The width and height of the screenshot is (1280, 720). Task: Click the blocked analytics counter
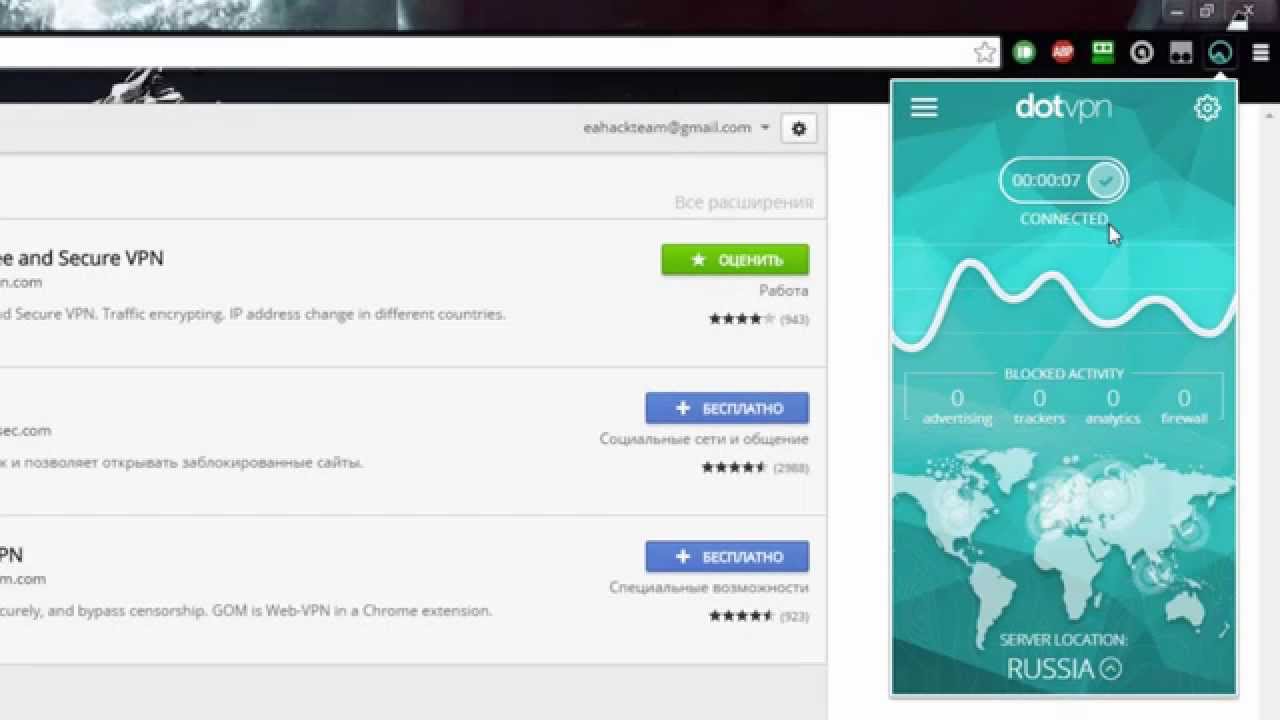coord(1113,407)
